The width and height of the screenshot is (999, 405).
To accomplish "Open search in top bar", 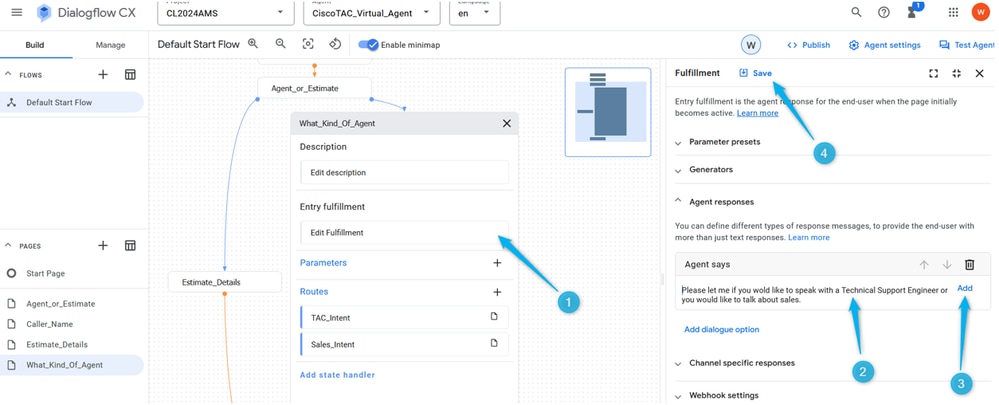I will click(x=856, y=12).
